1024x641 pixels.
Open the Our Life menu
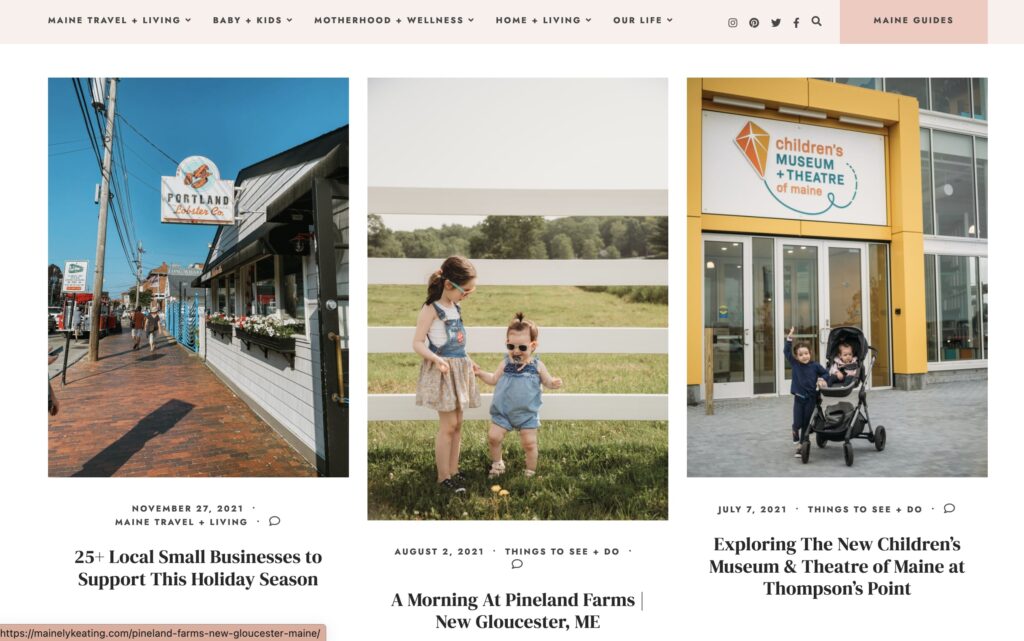[643, 20]
